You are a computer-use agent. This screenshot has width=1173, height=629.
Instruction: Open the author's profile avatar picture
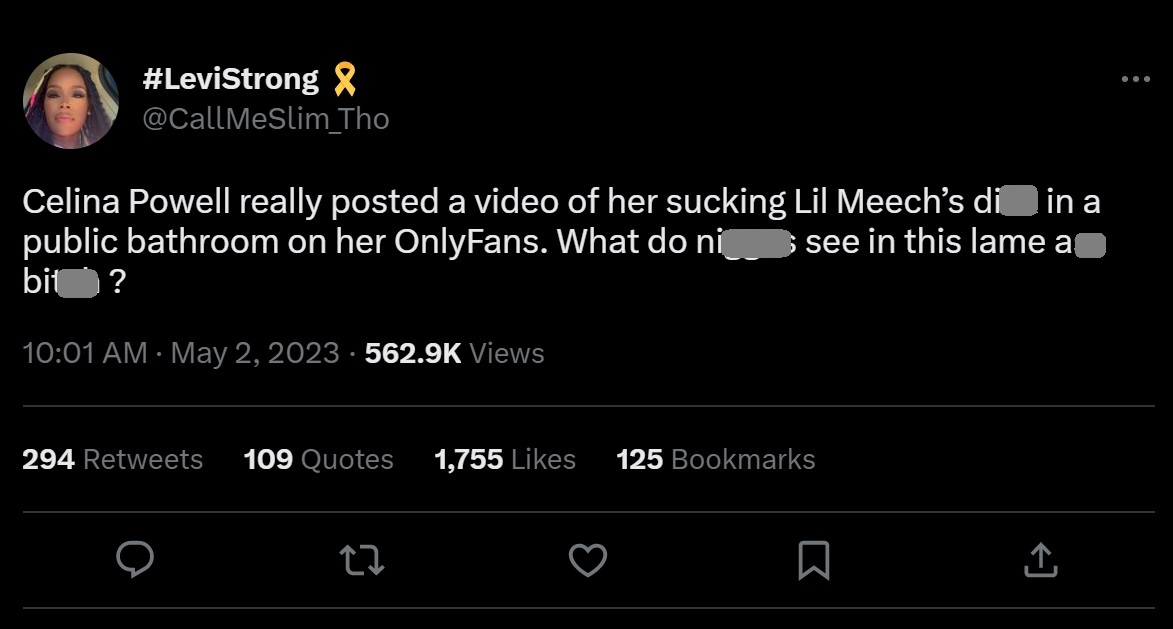(x=71, y=101)
